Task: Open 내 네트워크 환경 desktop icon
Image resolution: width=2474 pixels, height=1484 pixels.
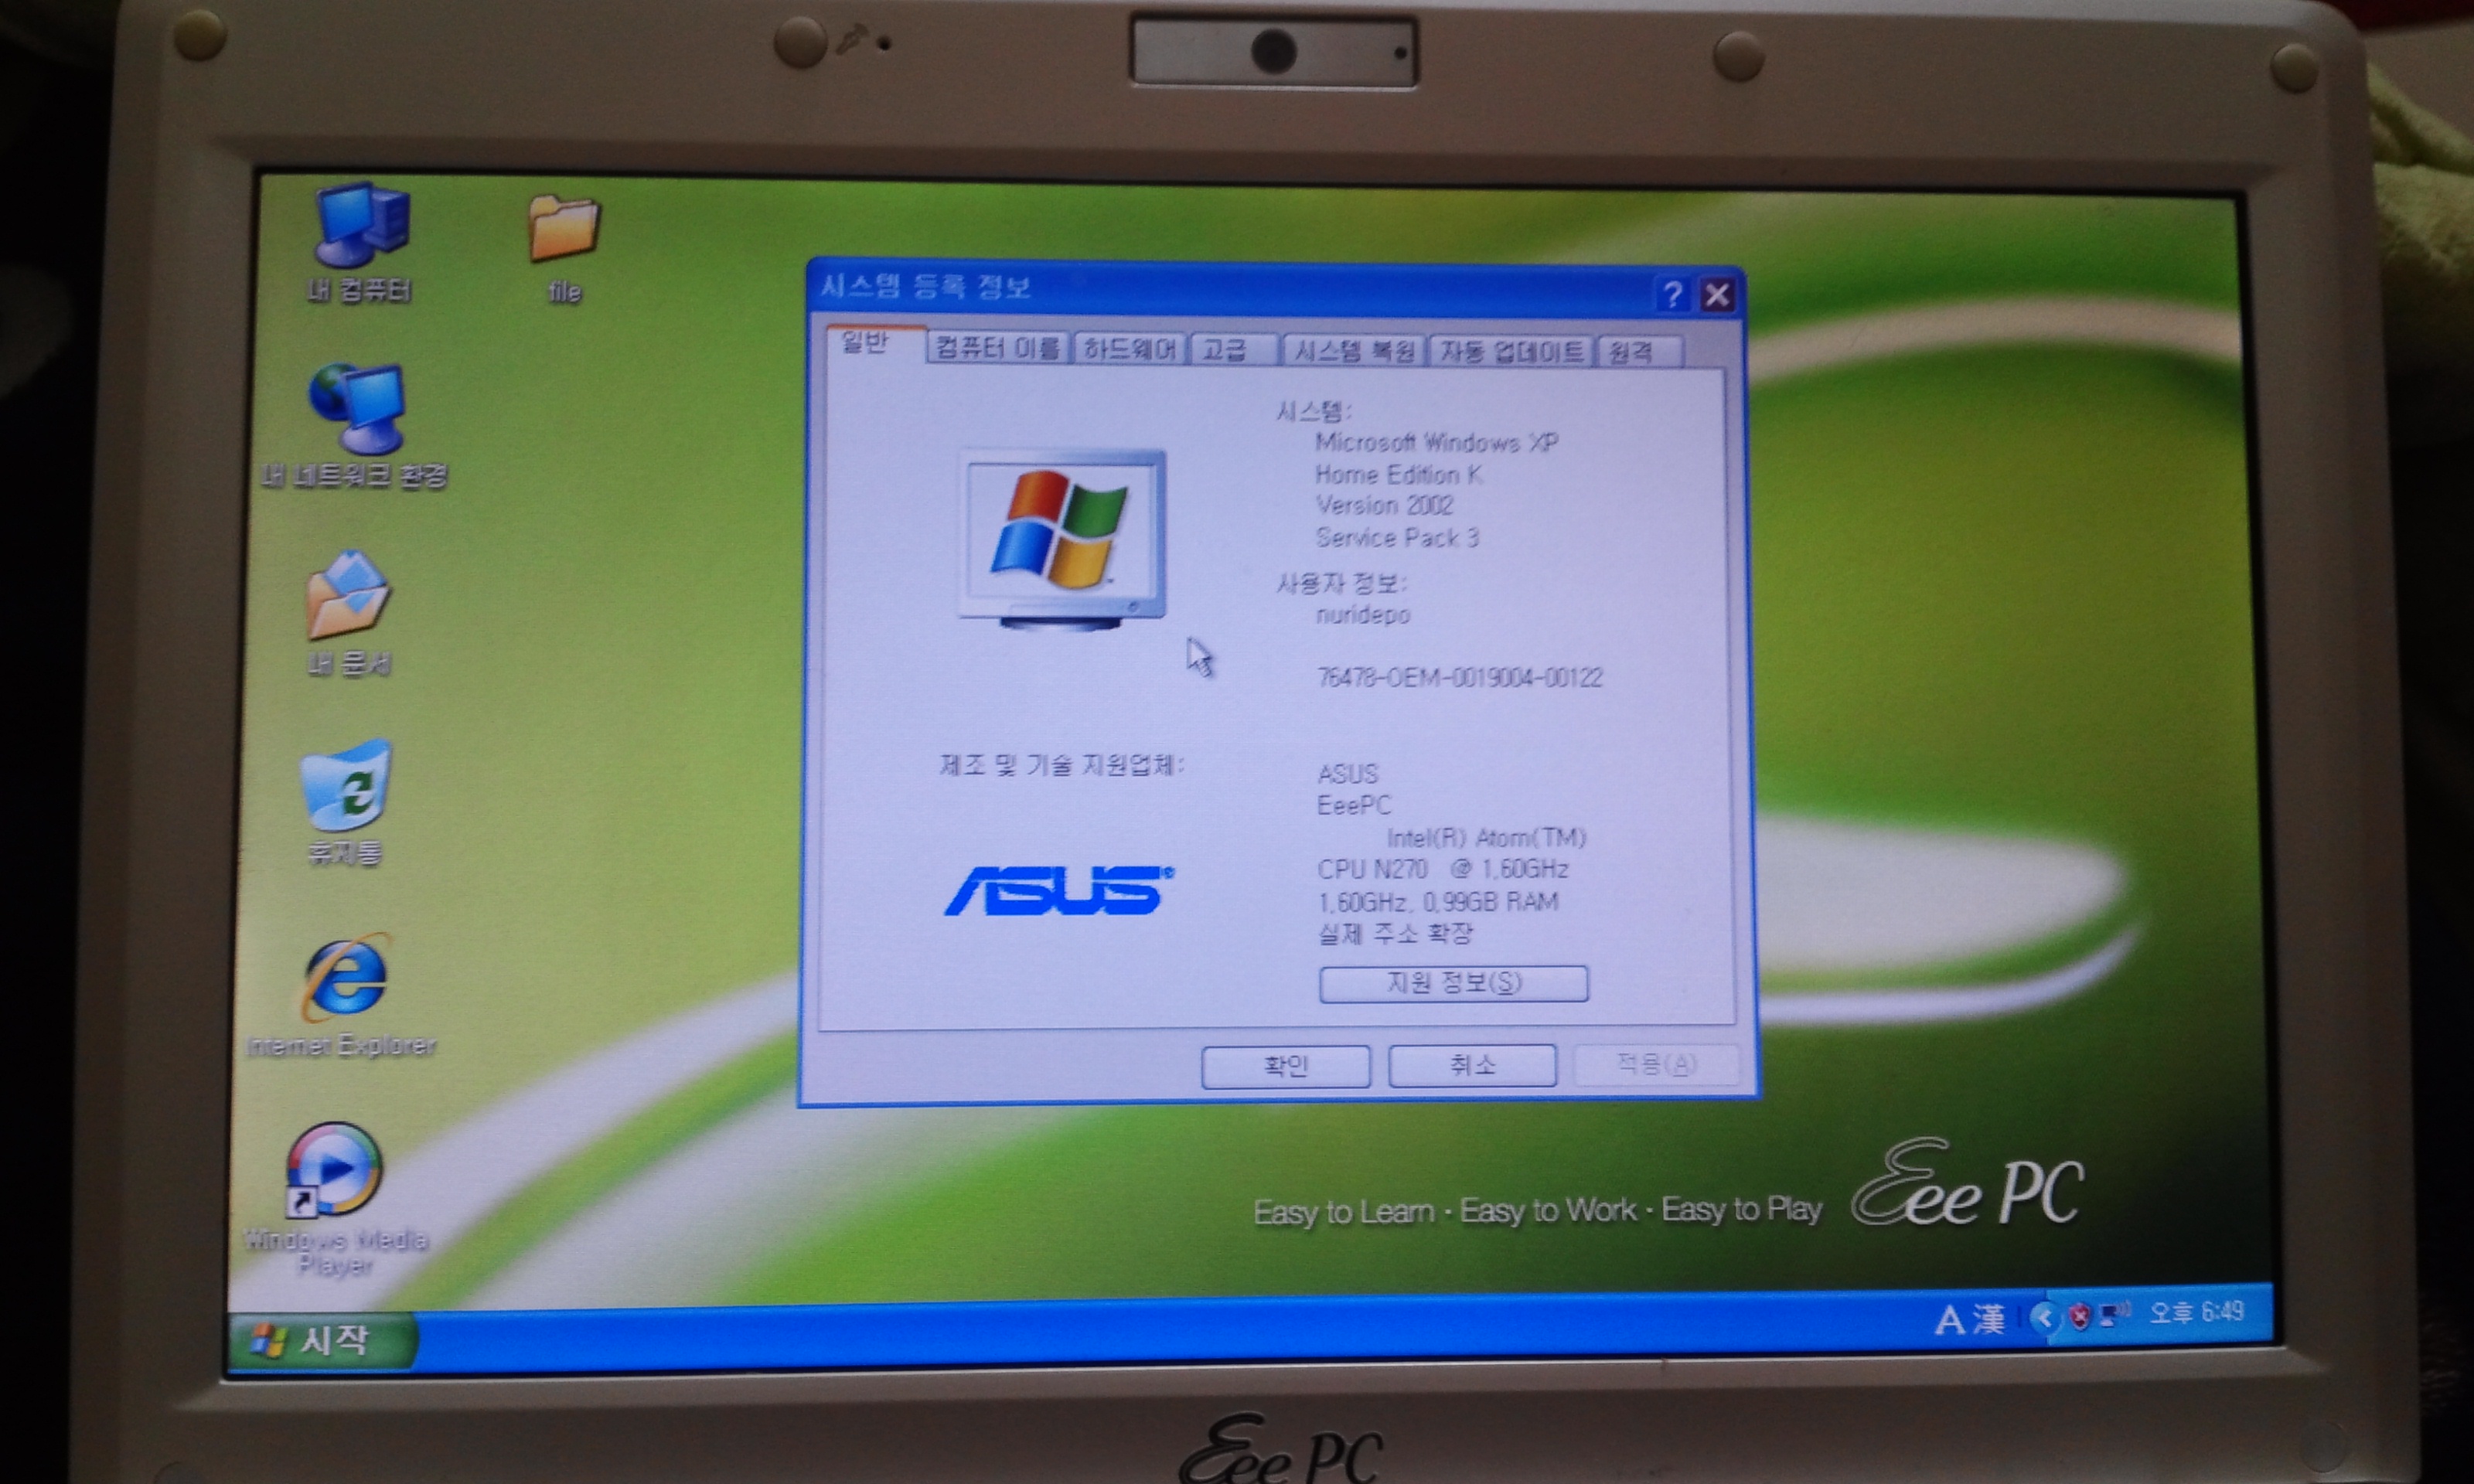Action: [355, 426]
